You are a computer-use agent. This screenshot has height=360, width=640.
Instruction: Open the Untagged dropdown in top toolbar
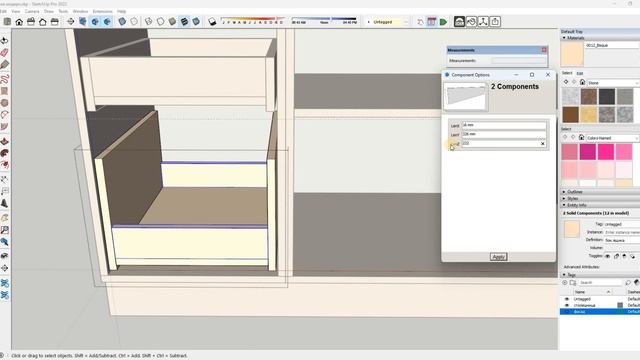point(388,22)
